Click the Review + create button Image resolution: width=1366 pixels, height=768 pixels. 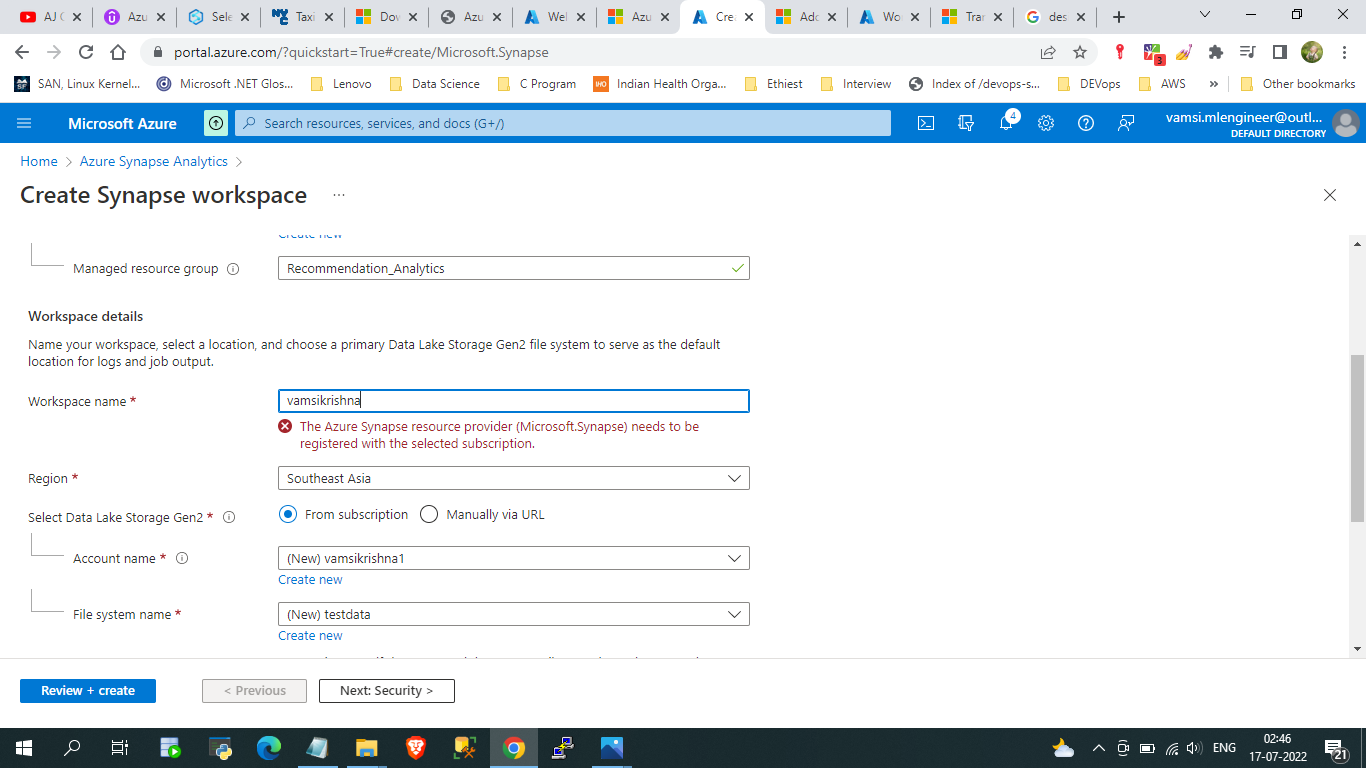click(88, 691)
